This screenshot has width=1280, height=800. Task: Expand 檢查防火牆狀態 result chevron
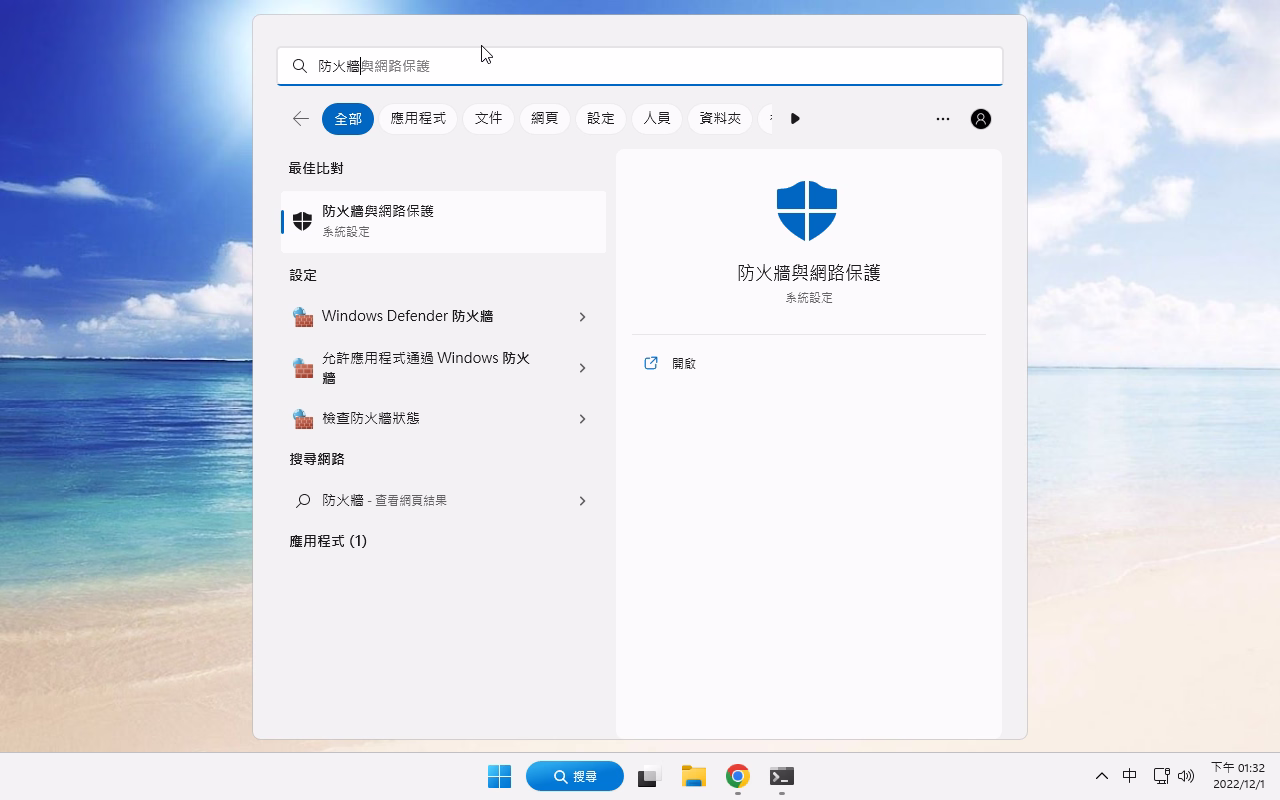pos(582,419)
